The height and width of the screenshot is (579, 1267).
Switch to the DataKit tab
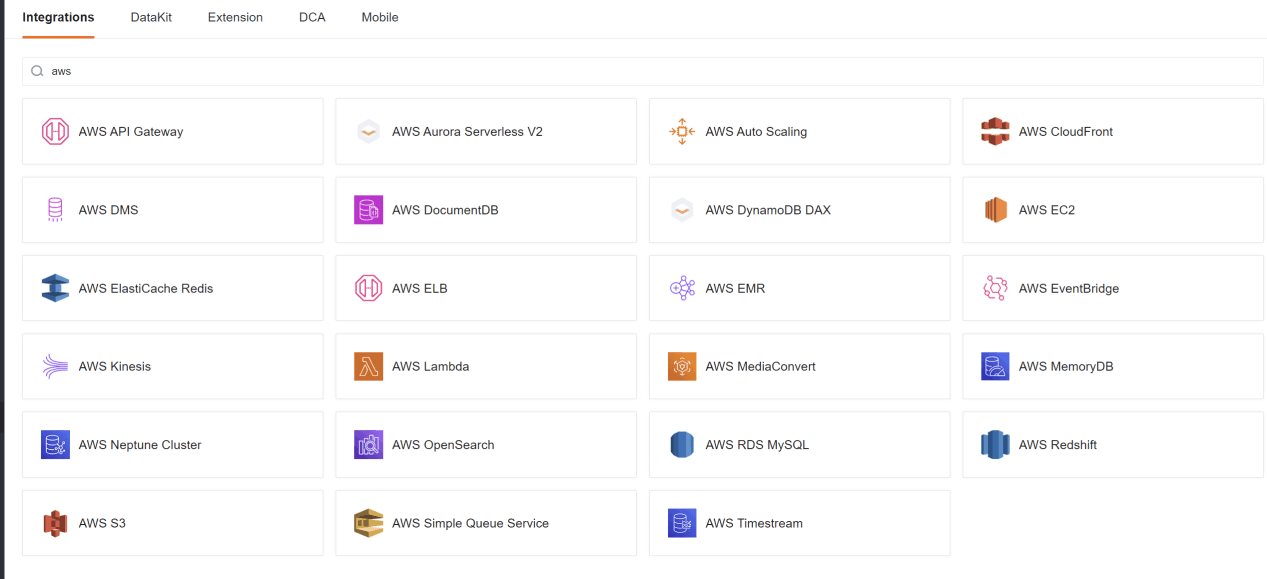coord(151,17)
